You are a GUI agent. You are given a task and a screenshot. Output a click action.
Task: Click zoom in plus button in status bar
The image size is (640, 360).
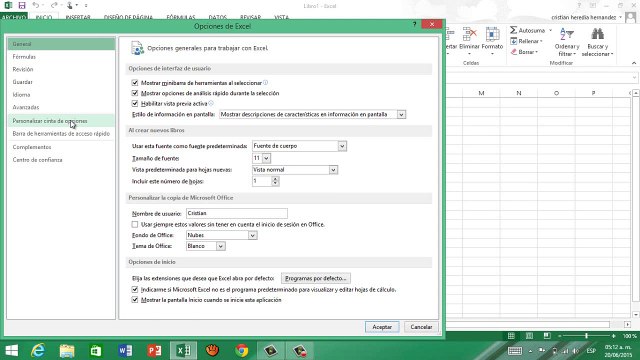click(613, 336)
